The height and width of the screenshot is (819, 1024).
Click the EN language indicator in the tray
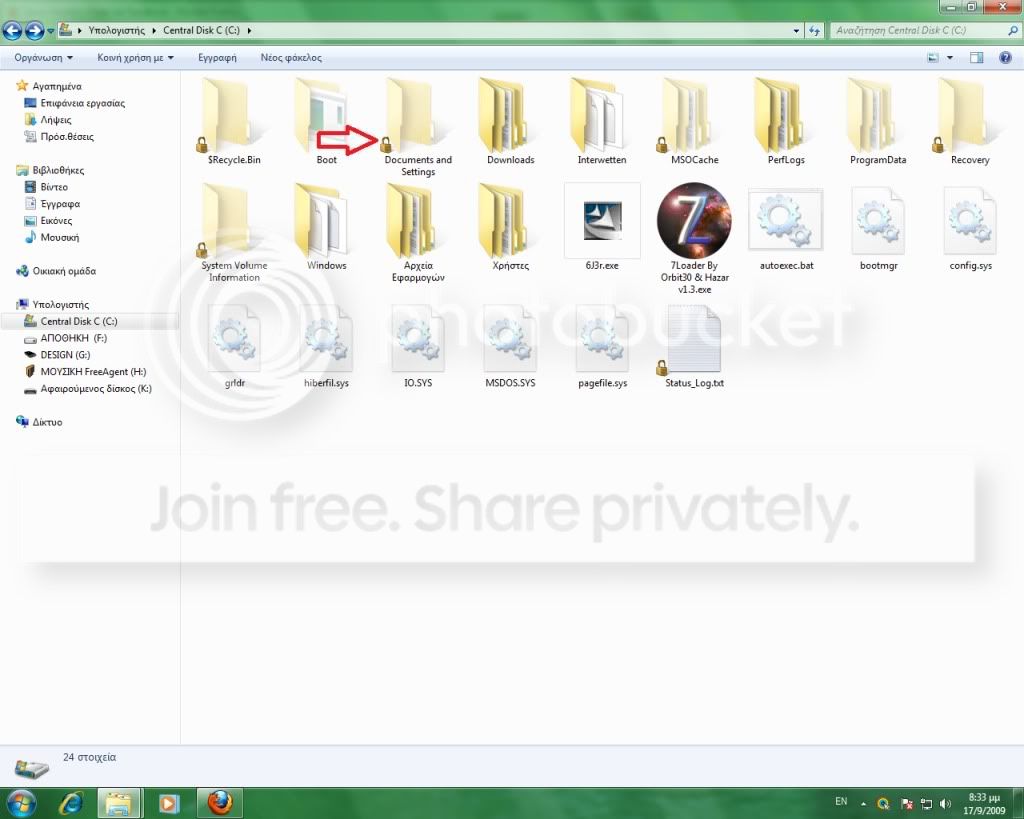[841, 802]
